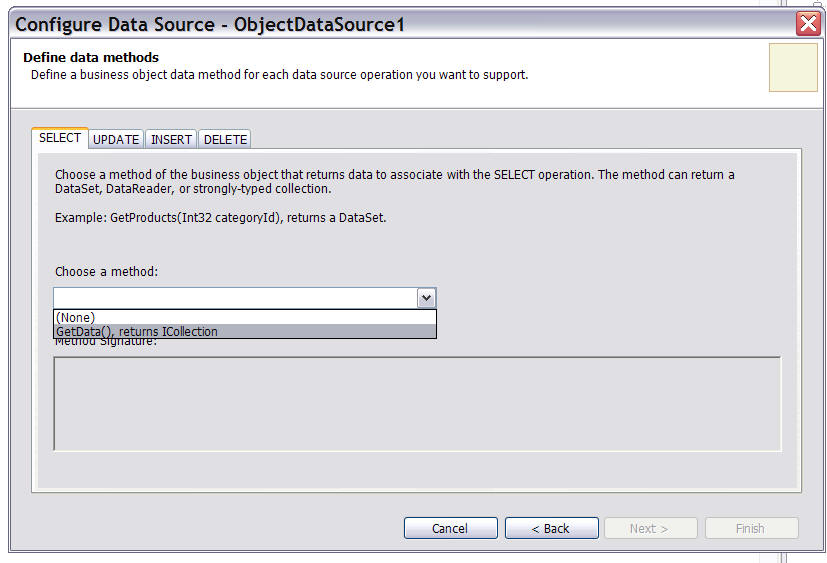Click the GetProducts example text line
The image size is (827, 563).
(x=220, y=218)
